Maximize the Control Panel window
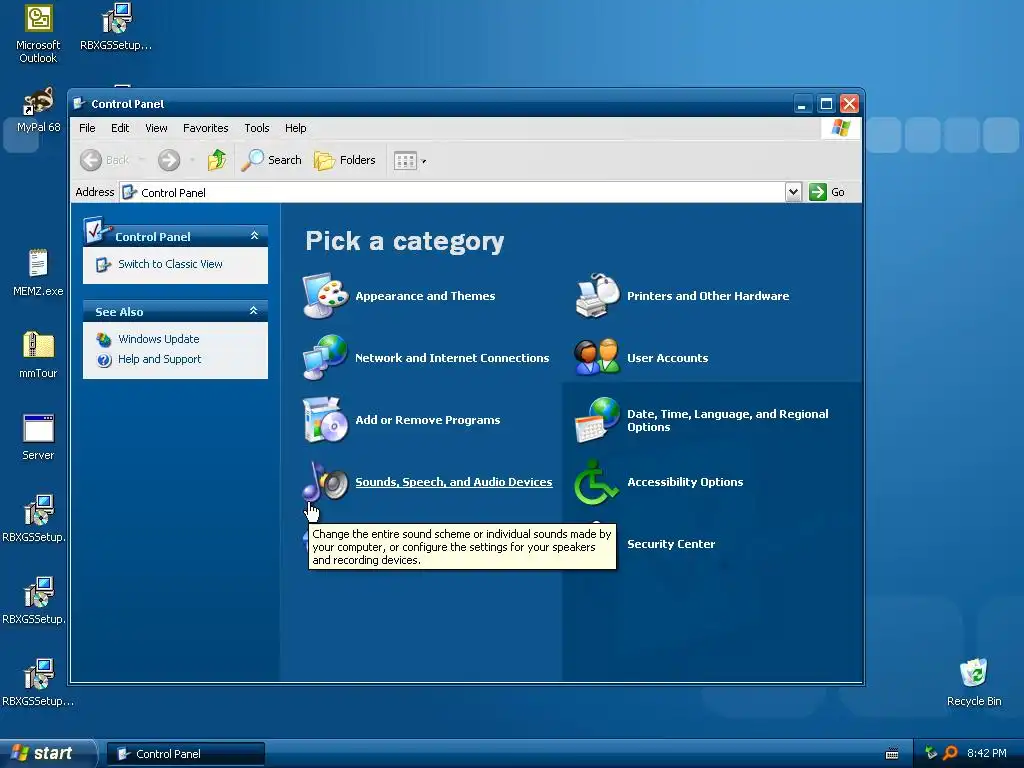 pyautogui.click(x=826, y=103)
